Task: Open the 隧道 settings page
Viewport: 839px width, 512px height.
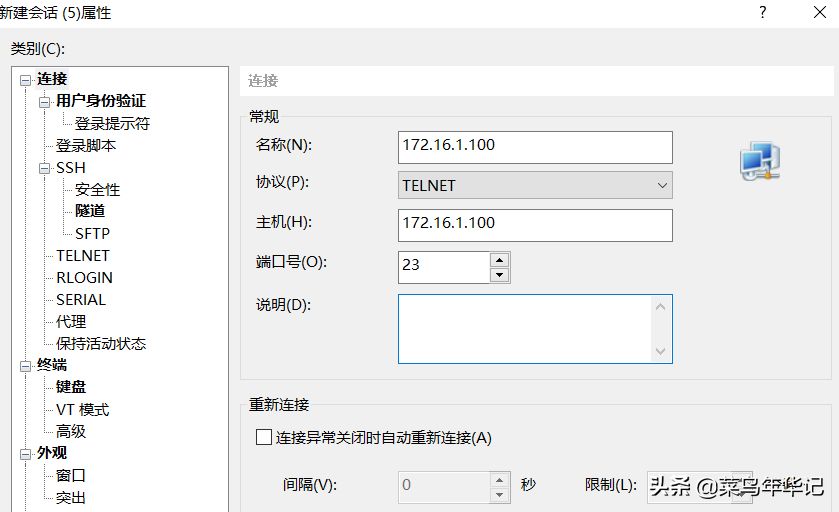Action: click(90, 211)
